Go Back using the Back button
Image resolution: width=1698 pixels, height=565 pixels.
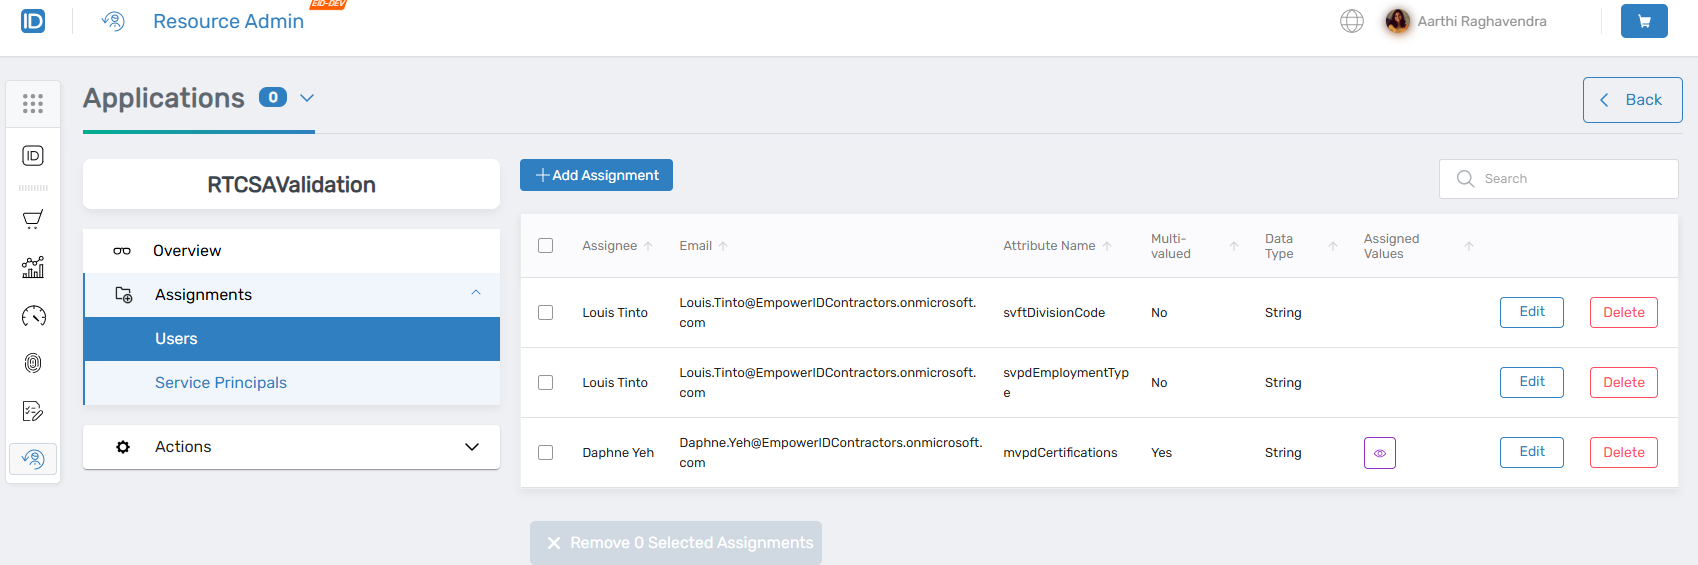tap(1632, 100)
